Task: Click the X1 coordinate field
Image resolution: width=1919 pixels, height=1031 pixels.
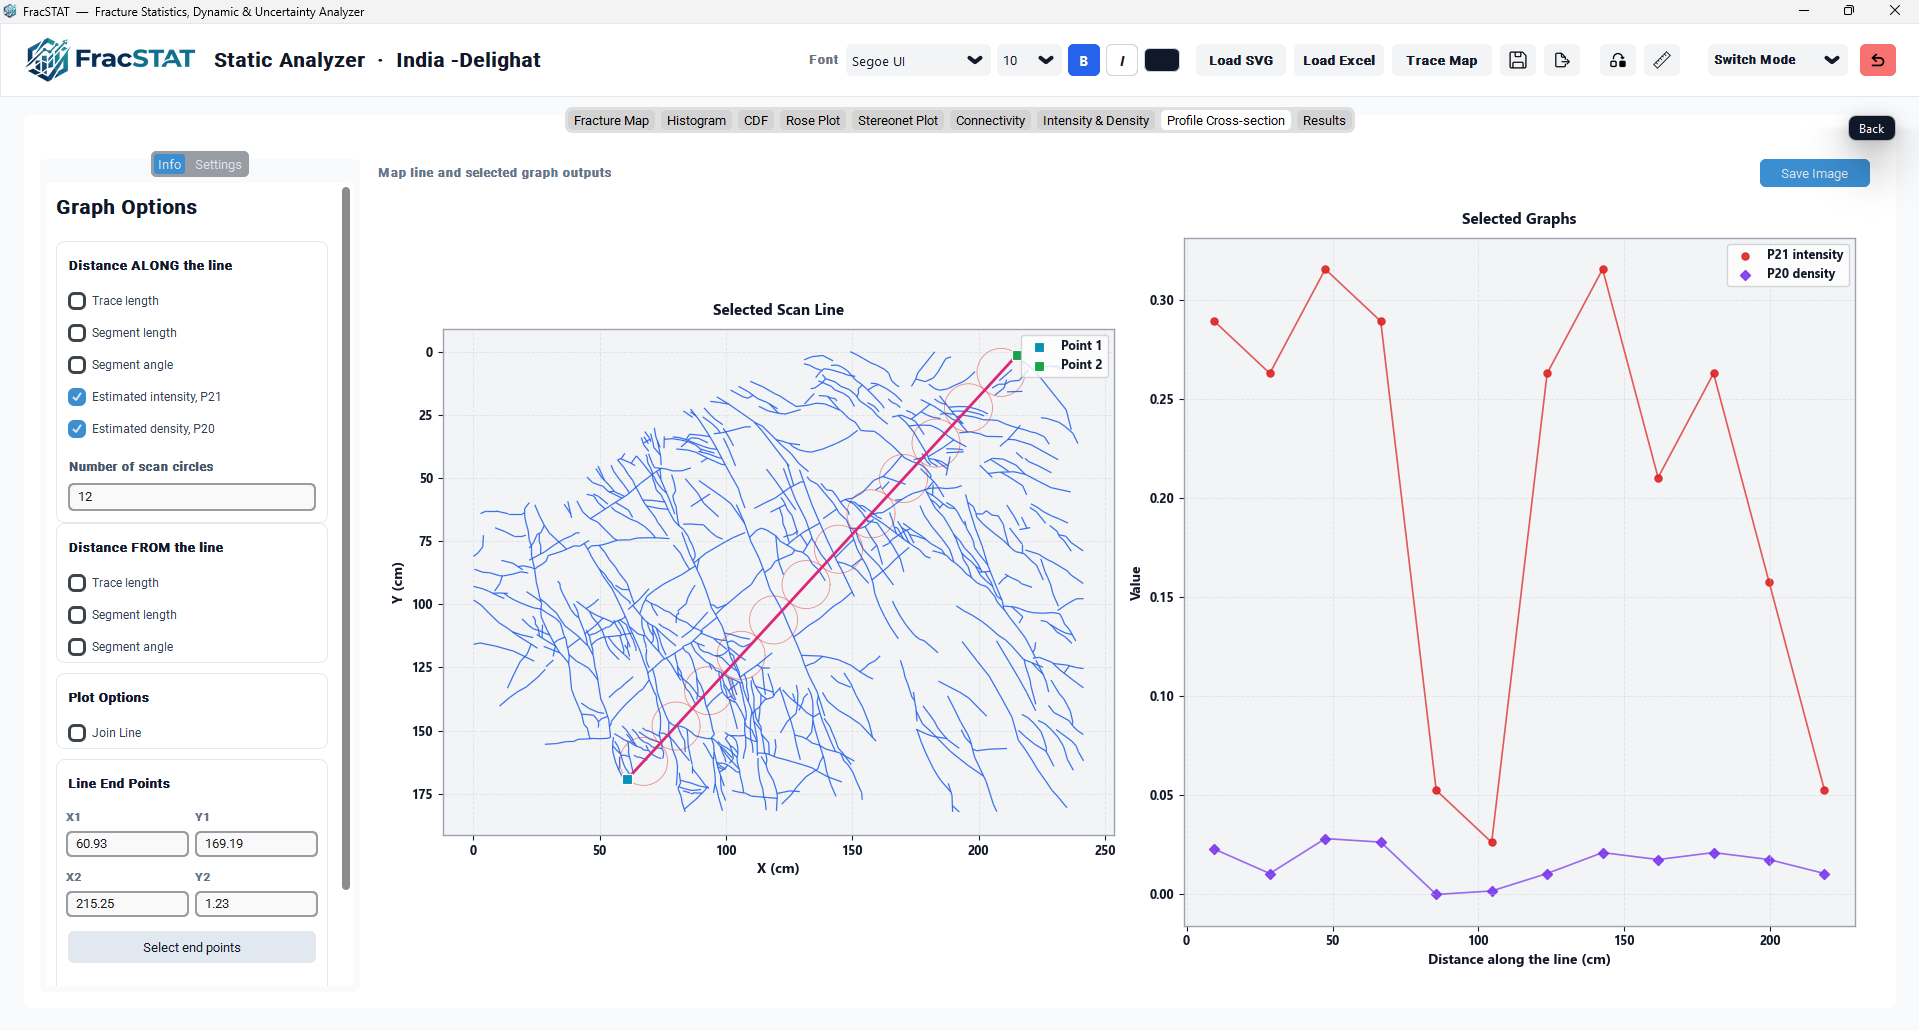Action: 127,844
